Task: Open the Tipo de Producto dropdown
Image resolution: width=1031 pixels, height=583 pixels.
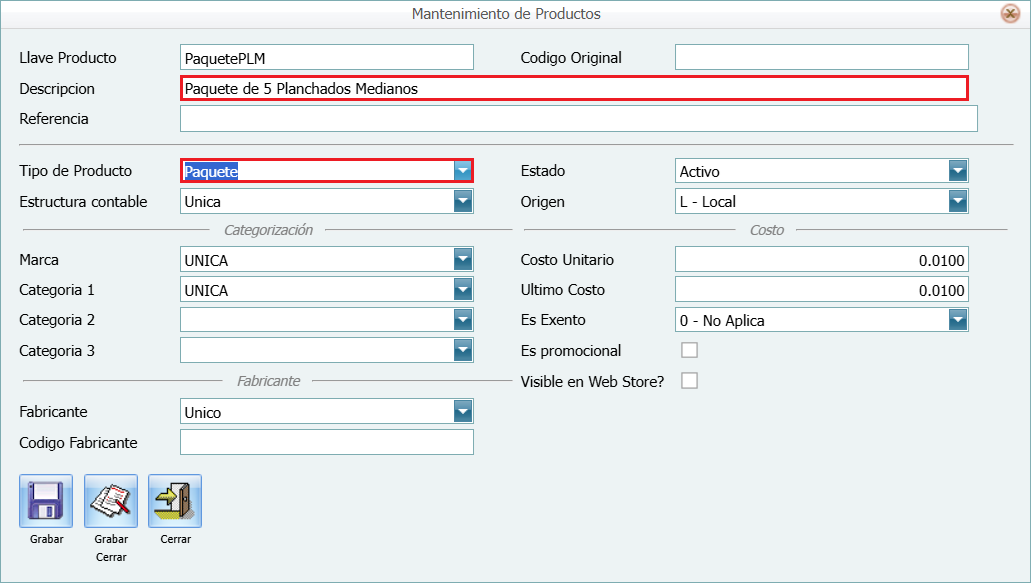Action: pyautogui.click(x=462, y=171)
